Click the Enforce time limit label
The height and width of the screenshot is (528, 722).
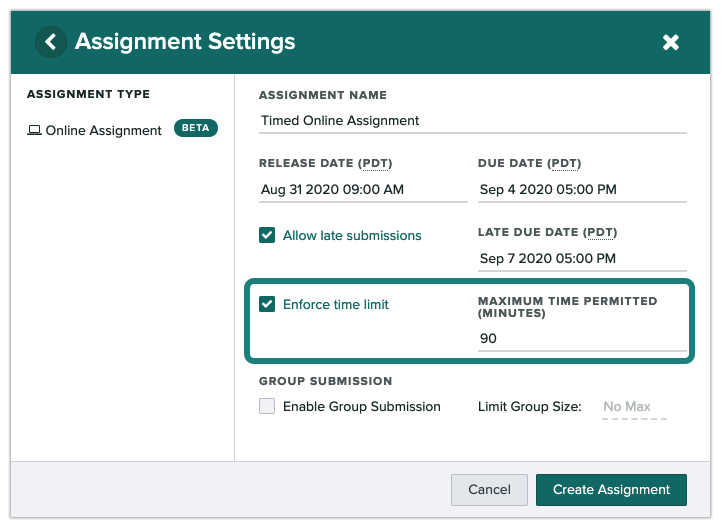coord(336,305)
